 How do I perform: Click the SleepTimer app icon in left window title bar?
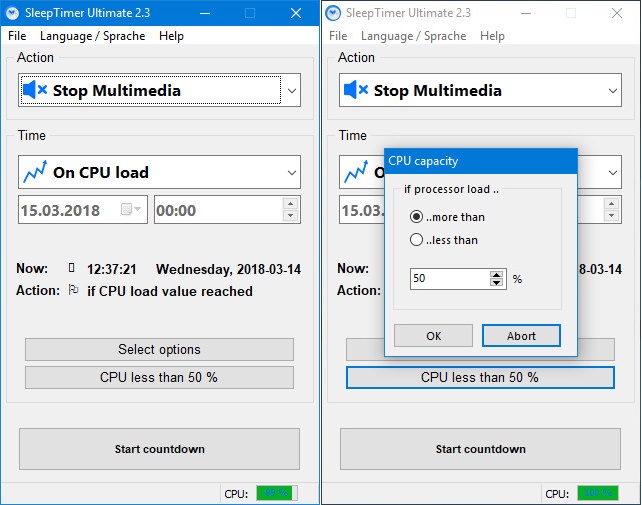click(x=12, y=13)
